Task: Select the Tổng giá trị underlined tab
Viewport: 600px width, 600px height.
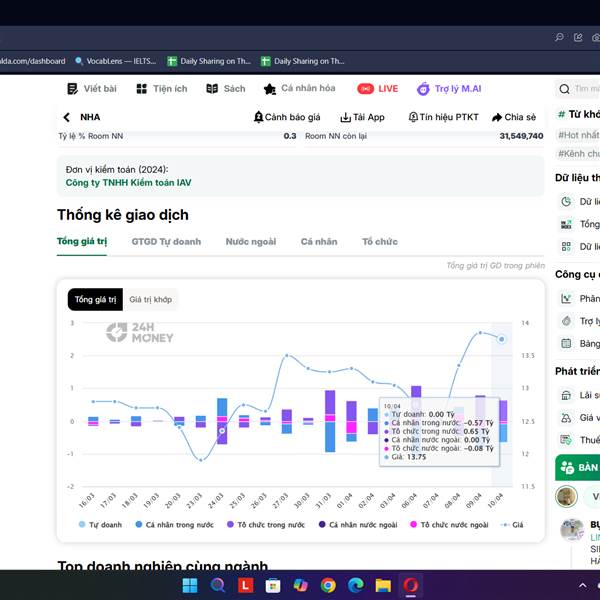Action: tap(82, 241)
